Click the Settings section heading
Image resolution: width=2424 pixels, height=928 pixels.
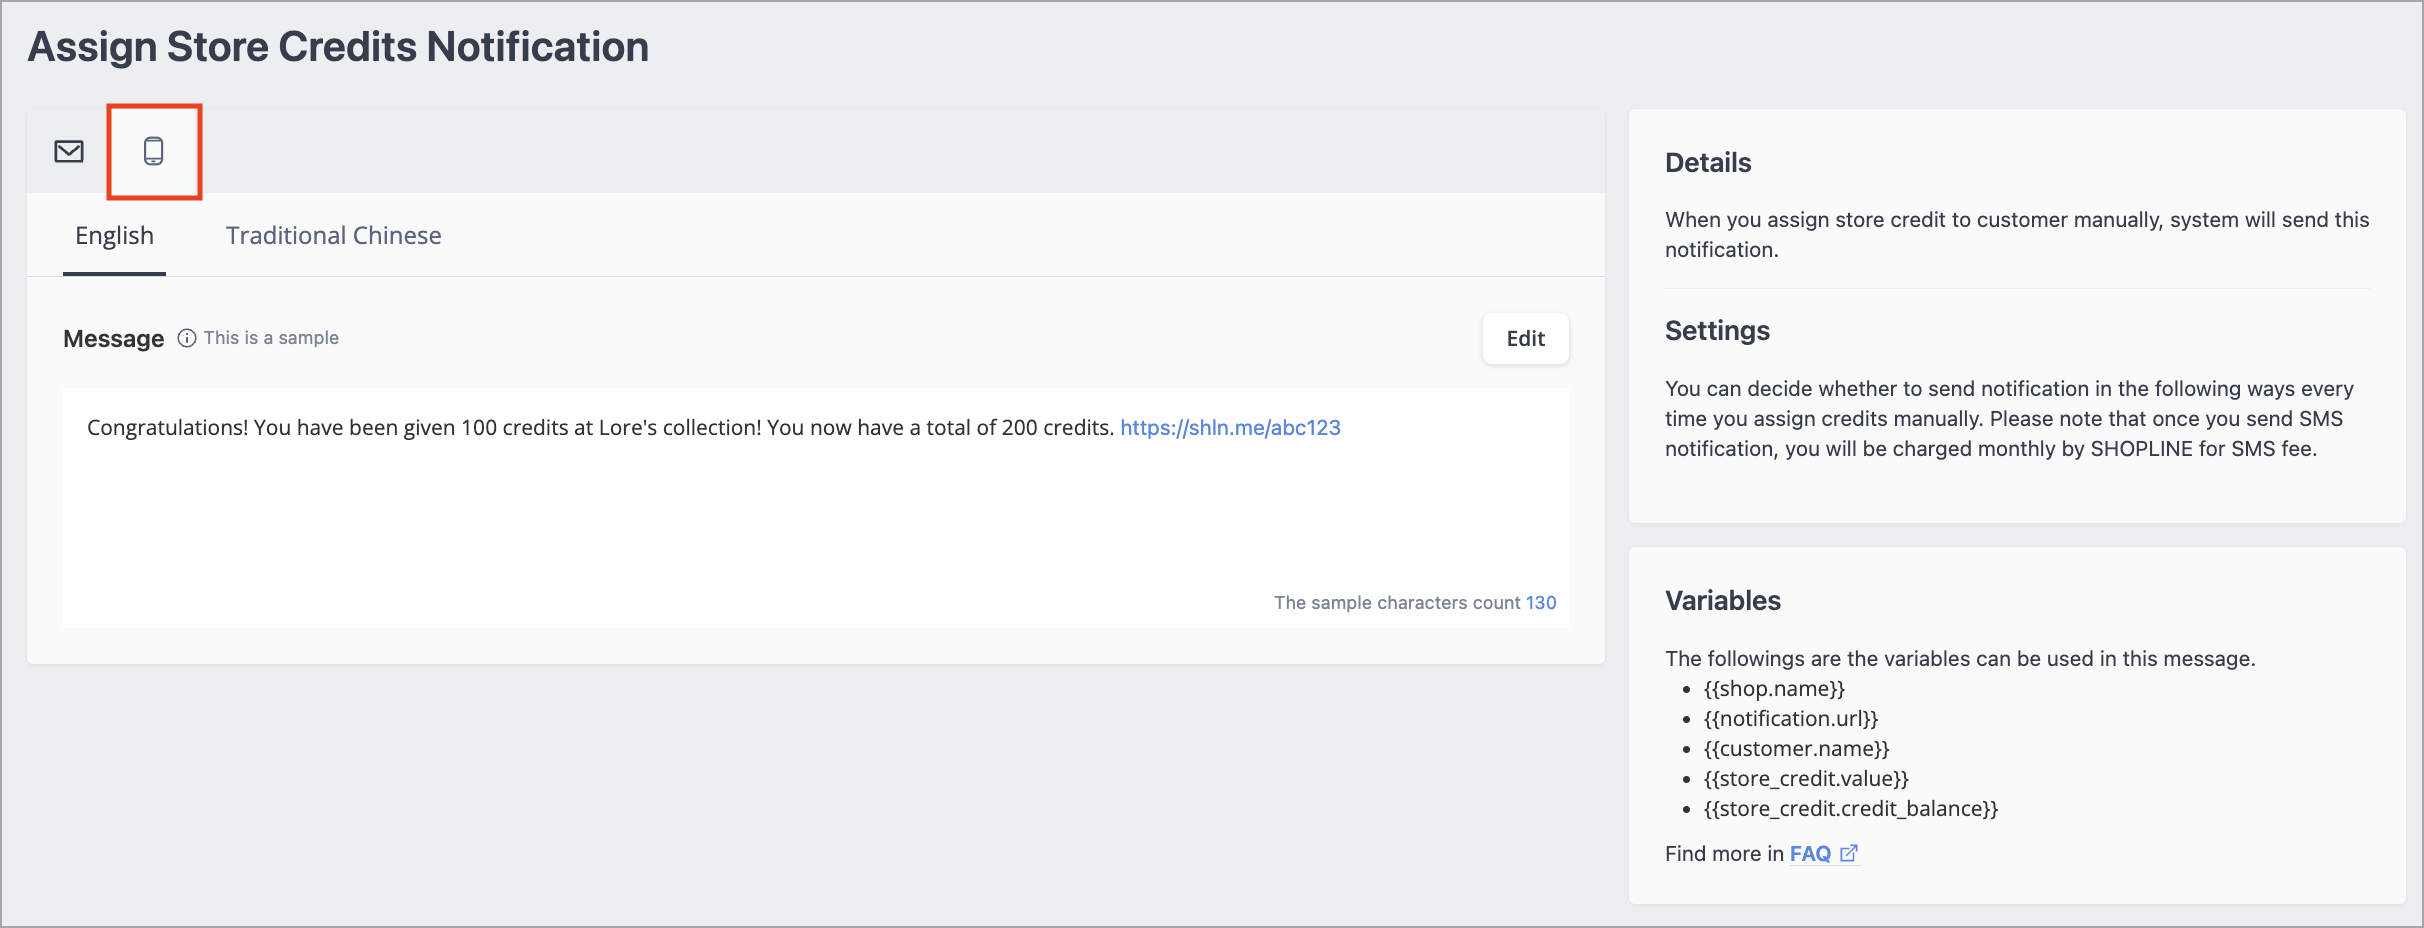coord(1717,331)
